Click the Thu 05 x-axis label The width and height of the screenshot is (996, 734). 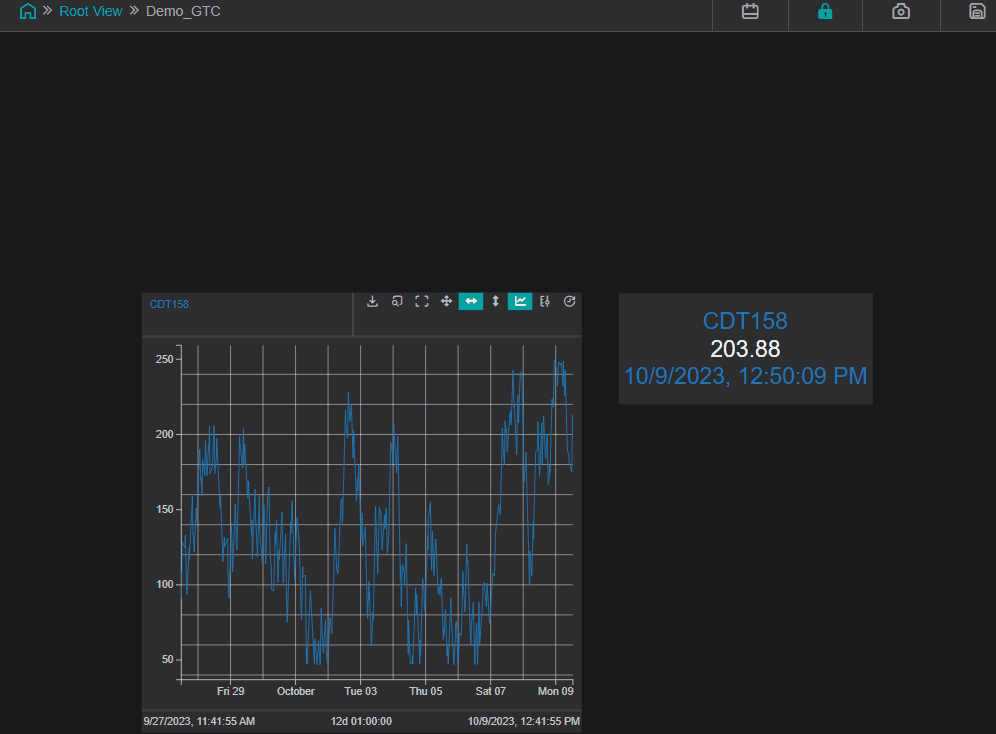click(426, 691)
